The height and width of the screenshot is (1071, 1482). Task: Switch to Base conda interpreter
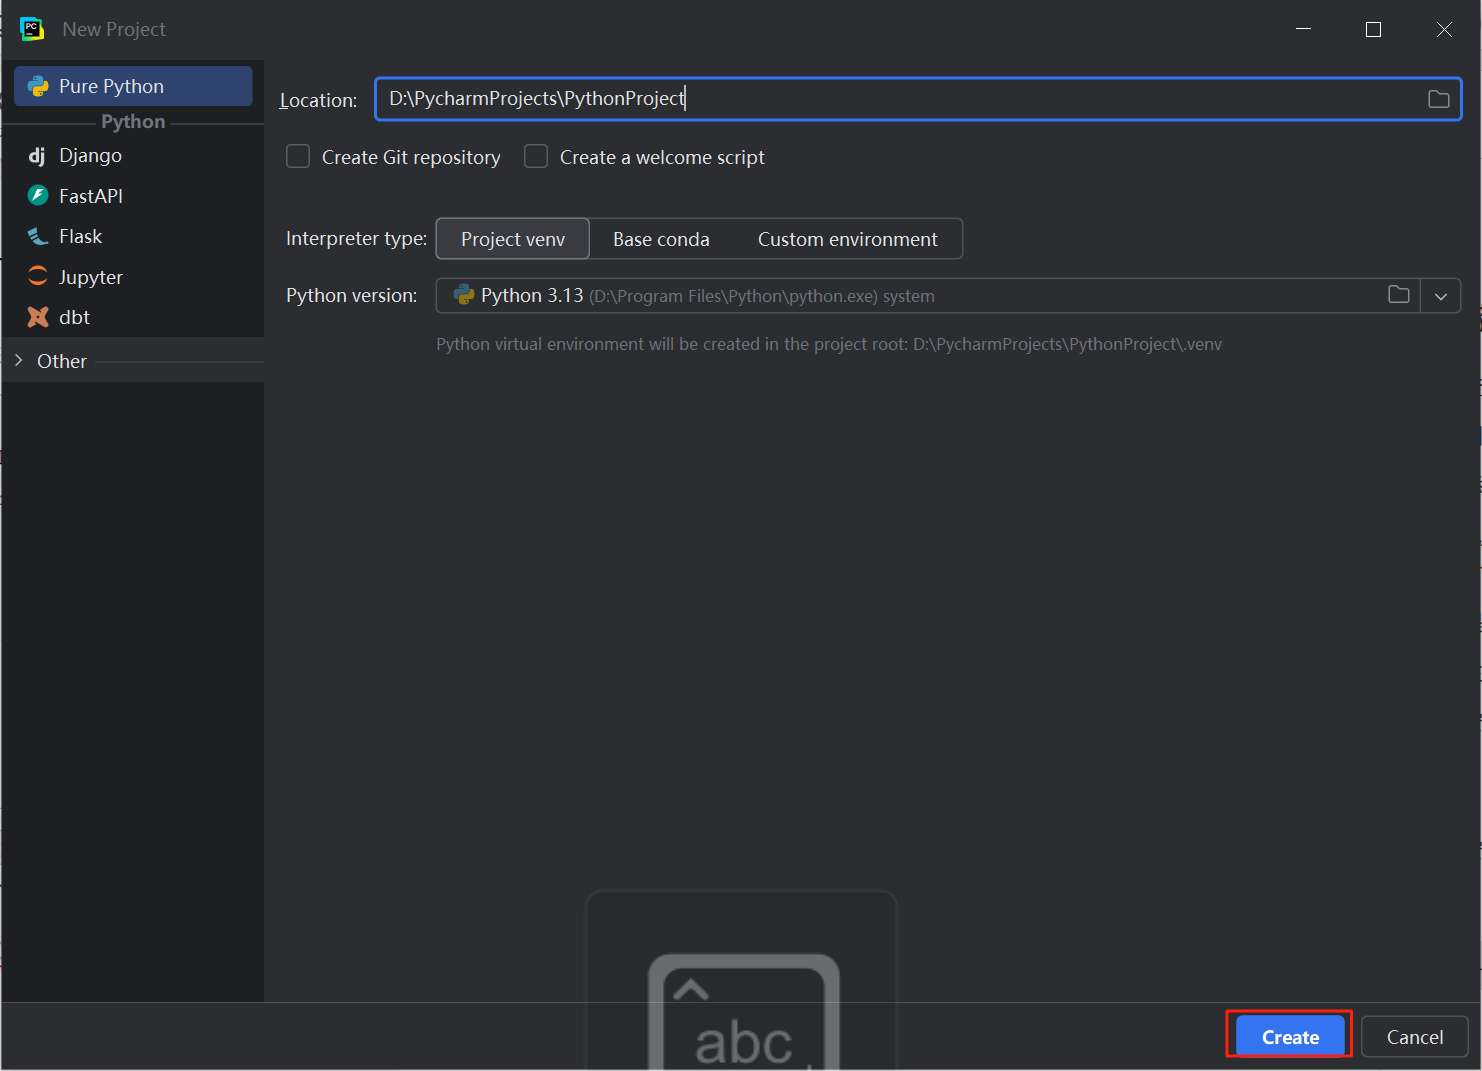coord(661,239)
